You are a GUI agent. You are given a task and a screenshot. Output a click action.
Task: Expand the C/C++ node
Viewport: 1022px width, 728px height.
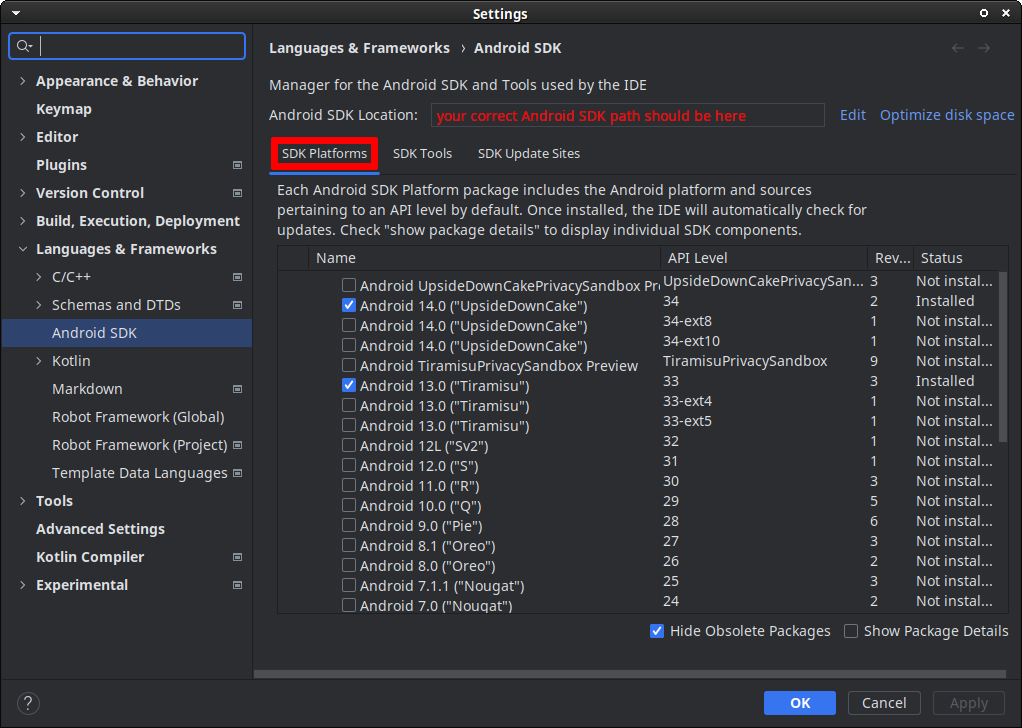point(38,277)
